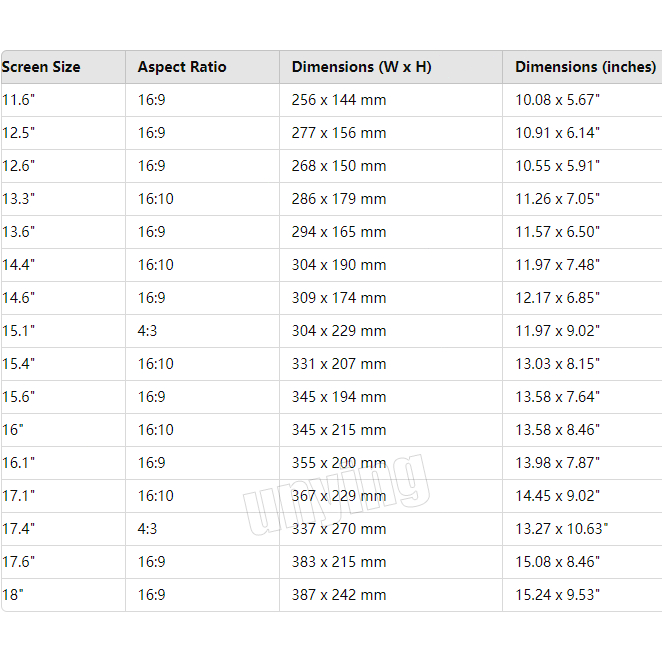
Task: Click the Aspect Ratio column header
Action: (182, 67)
